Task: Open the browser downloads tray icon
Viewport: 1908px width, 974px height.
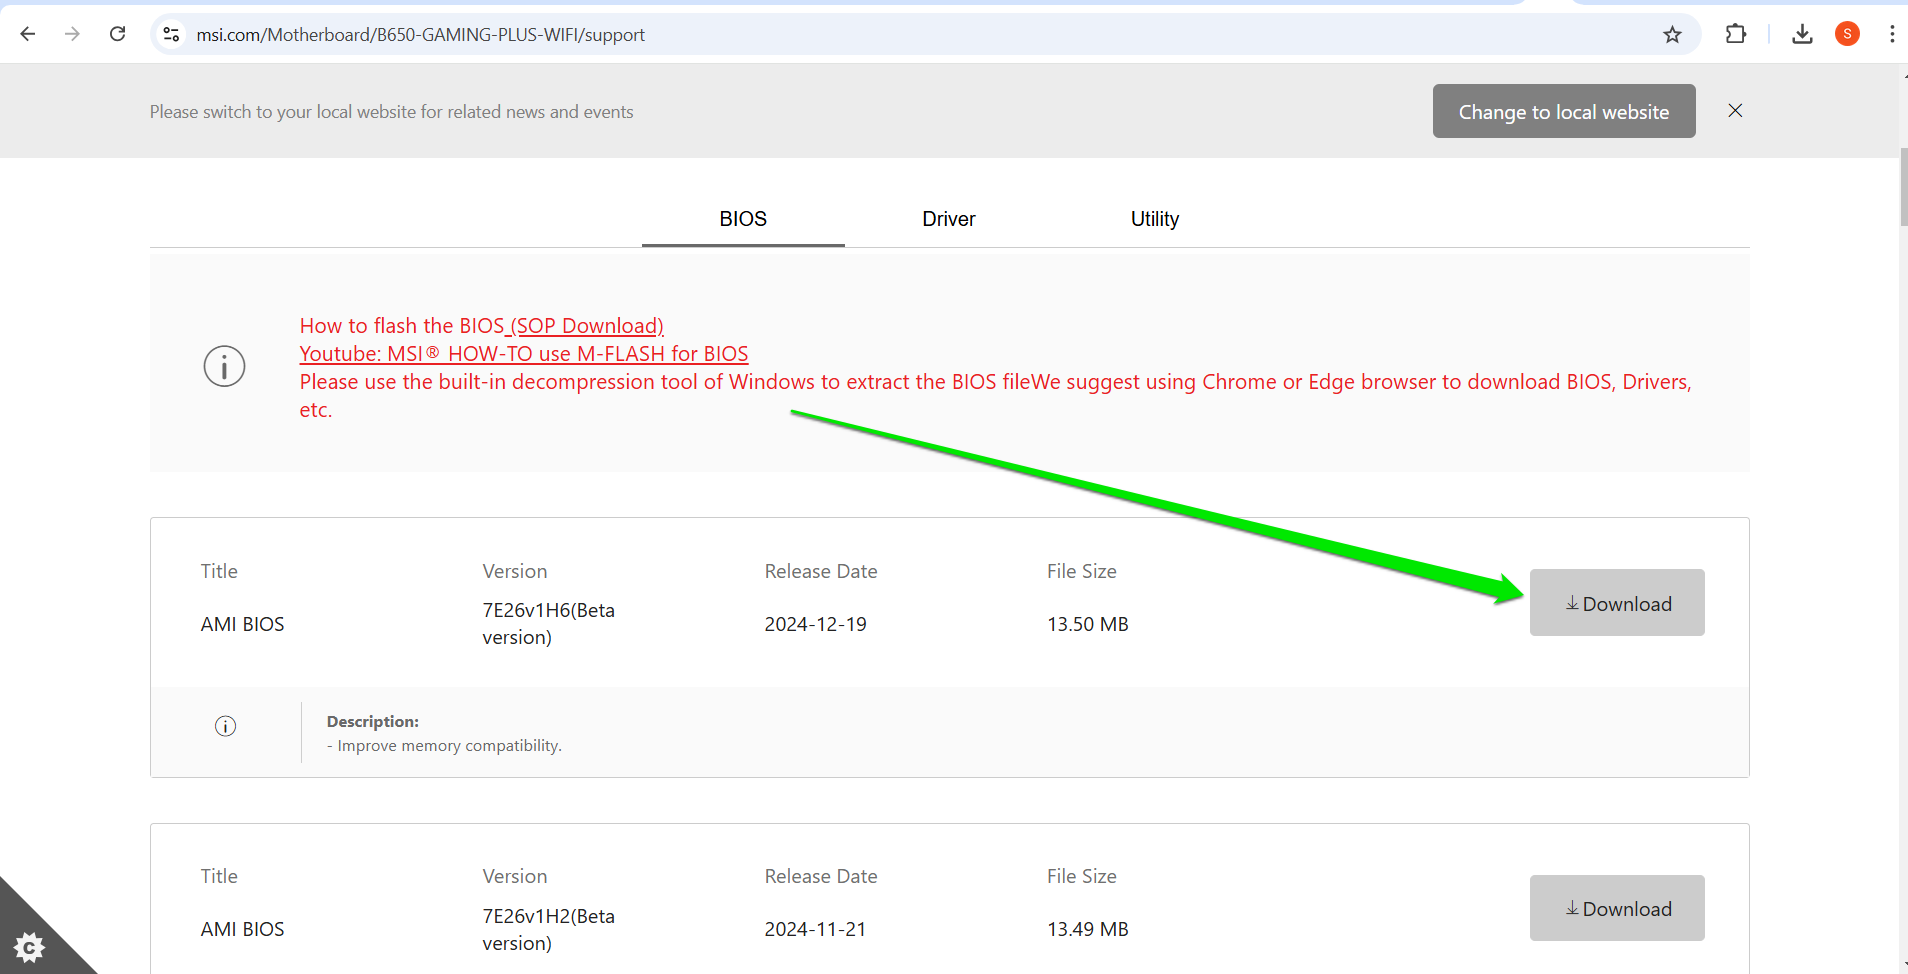Action: click(1802, 34)
